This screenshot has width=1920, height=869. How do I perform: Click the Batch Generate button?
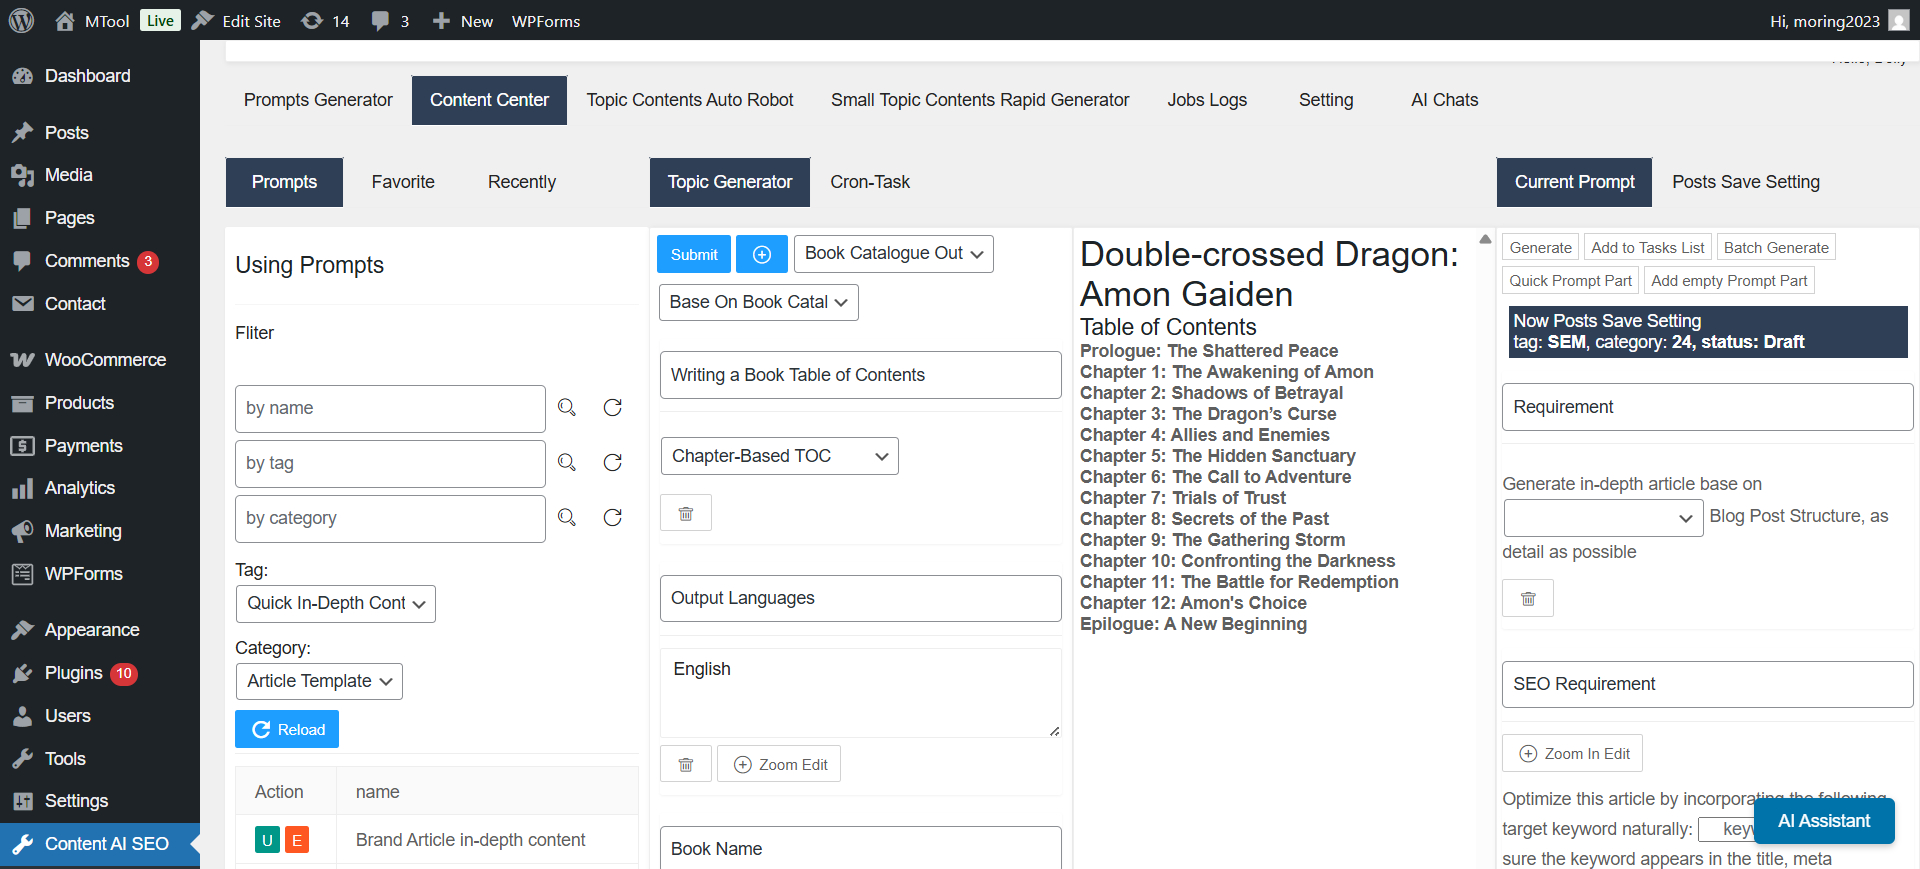[x=1775, y=248]
